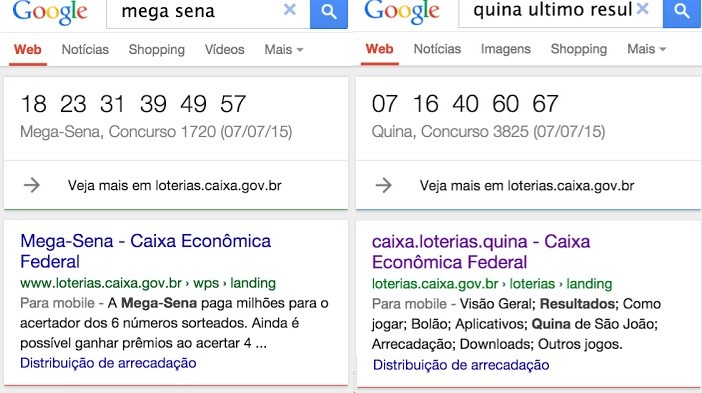This screenshot has width=702, height=393.
Task: Click the search magnifier for mega sena
Action: click(x=329, y=13)
